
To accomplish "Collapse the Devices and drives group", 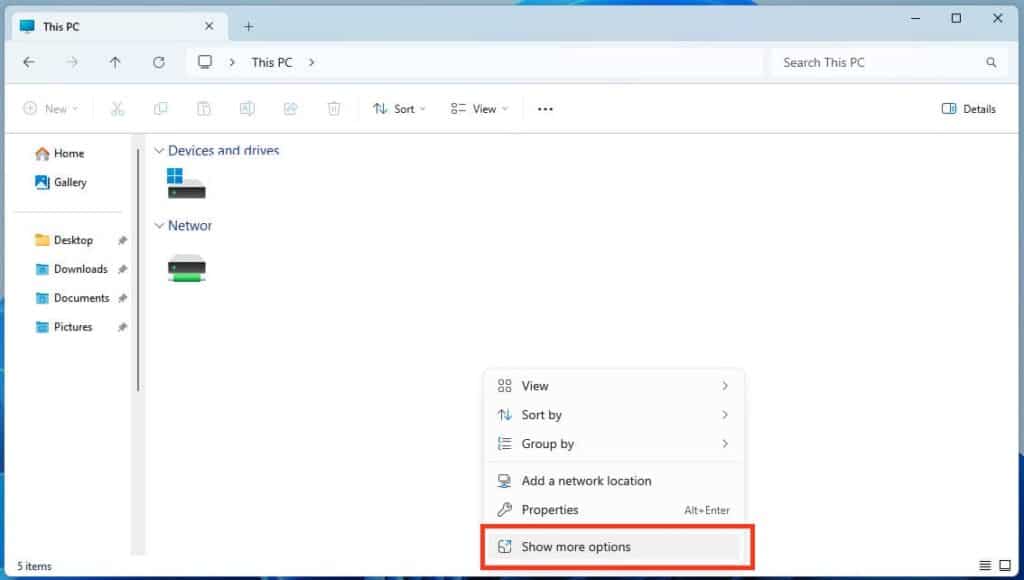I will point(159,151).
